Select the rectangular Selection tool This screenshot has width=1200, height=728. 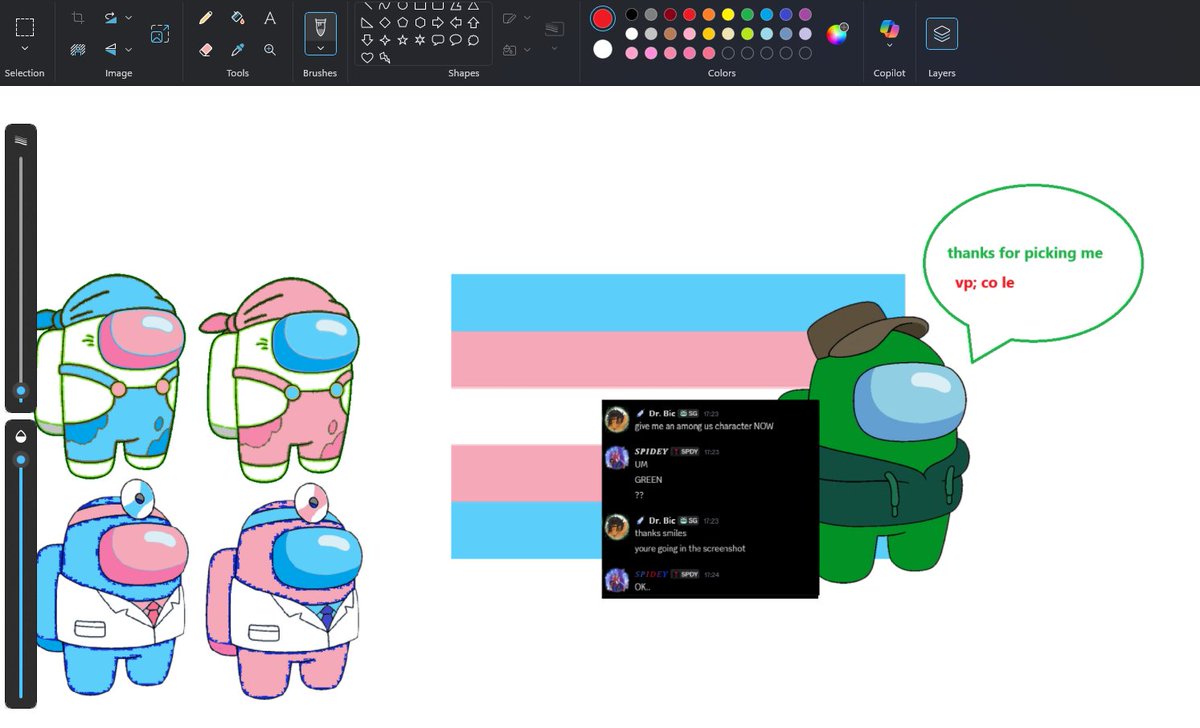[25, 27]
